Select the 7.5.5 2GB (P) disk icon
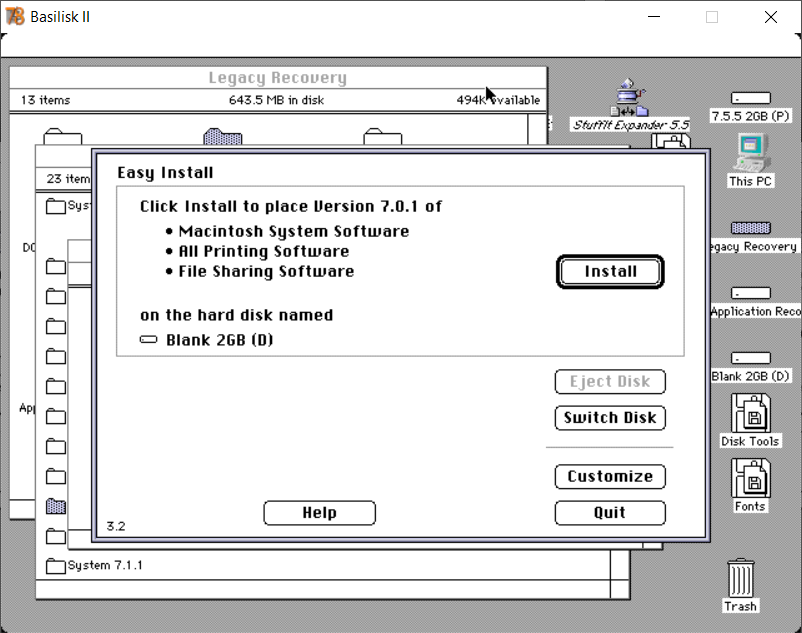This screenshot has height=633, width=802. pyautogui.click(x=750, y=98)
